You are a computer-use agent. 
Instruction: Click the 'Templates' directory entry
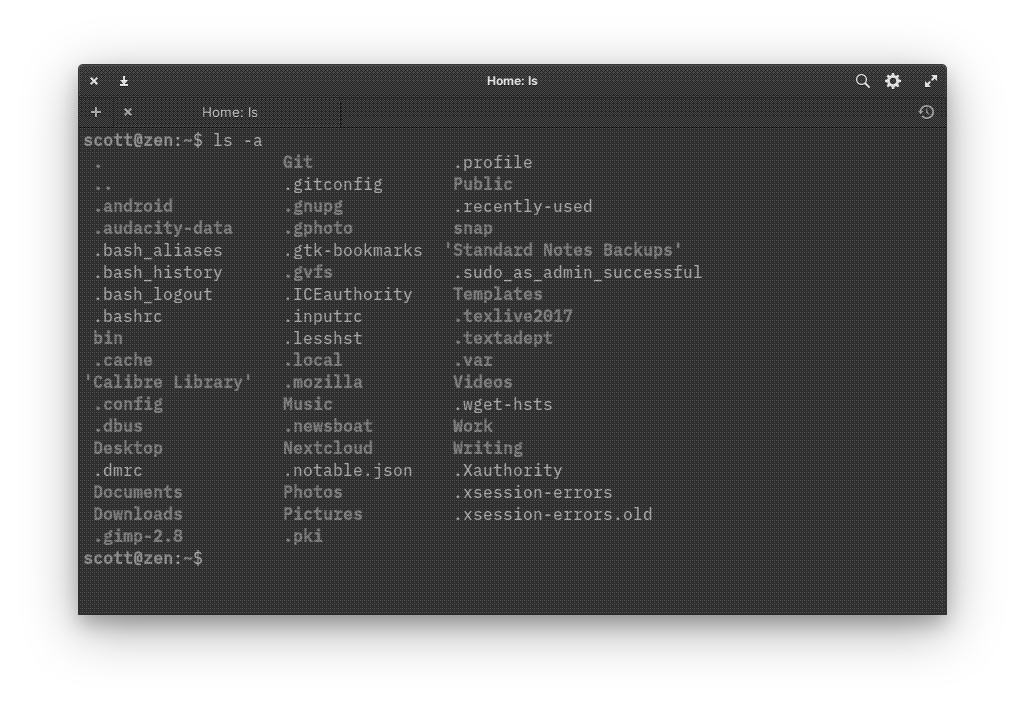coord(497,294)
